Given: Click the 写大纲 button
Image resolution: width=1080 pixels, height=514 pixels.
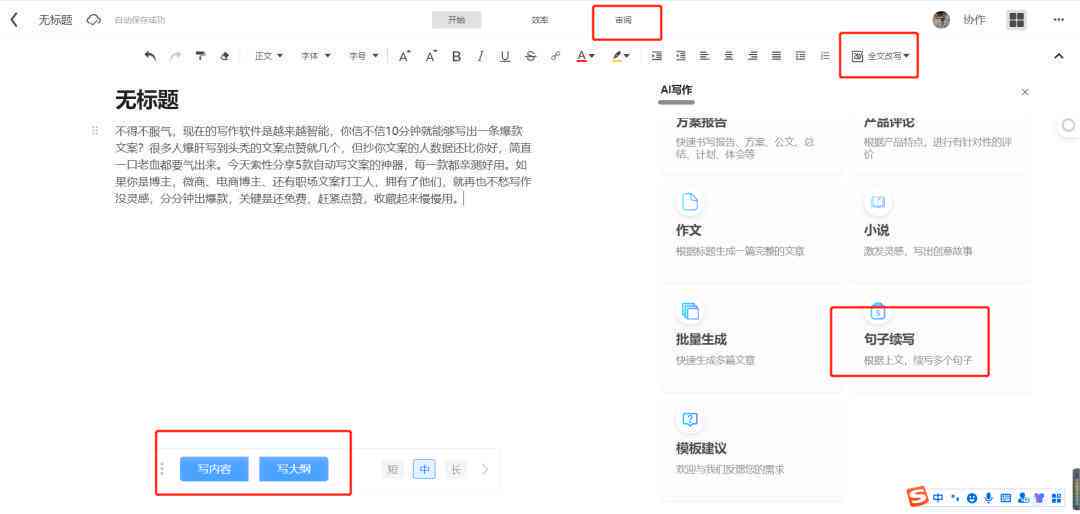Looking at the screenshot, I should click(x=293, y=469).
